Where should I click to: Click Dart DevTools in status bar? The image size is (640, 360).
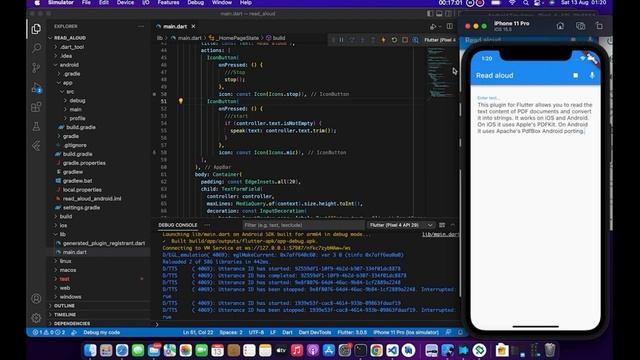pos(315,332)
